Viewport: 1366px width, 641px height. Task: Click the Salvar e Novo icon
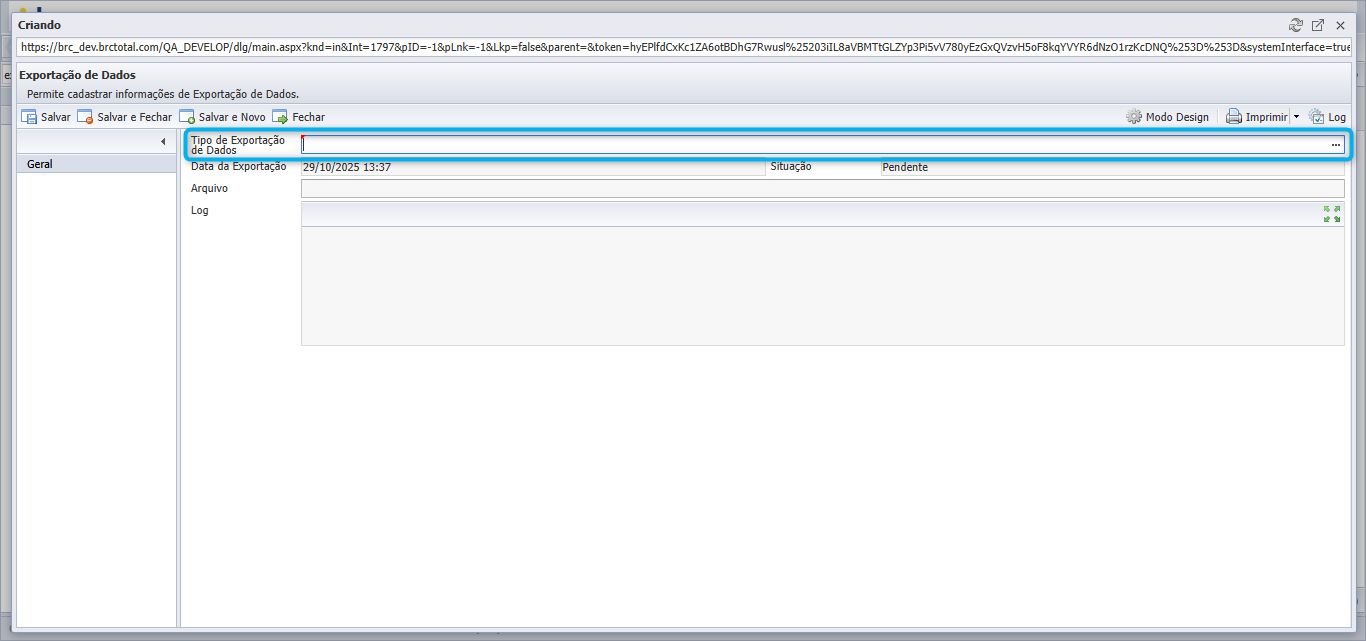click(187, 117)
